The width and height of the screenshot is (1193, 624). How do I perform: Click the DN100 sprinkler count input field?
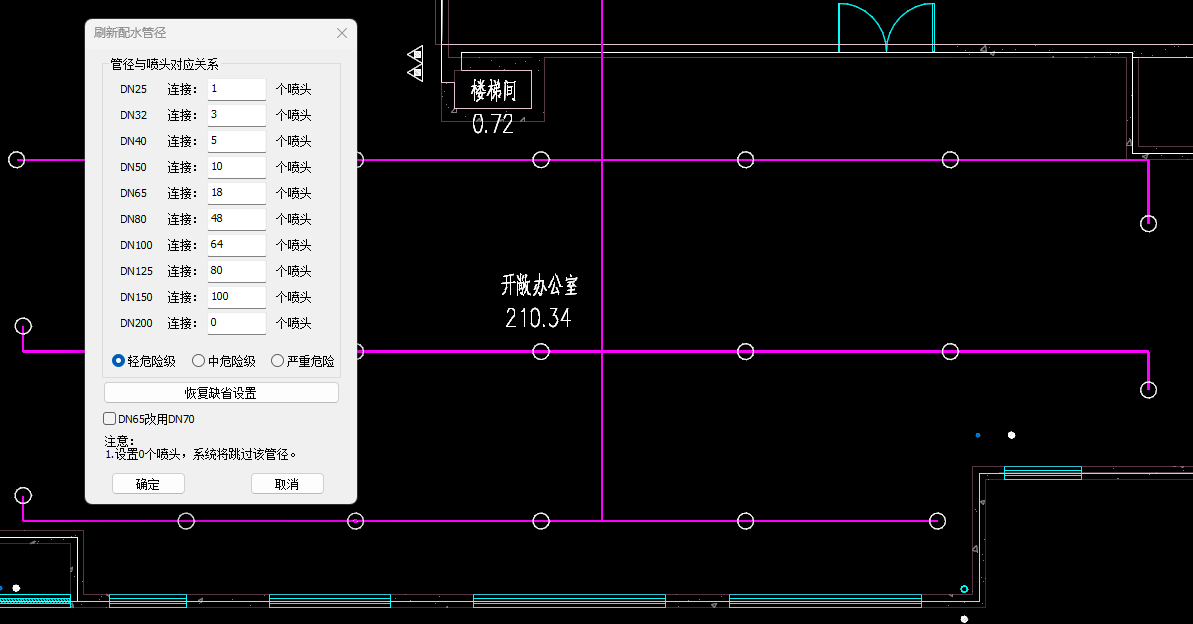click(x=237, y=245)
